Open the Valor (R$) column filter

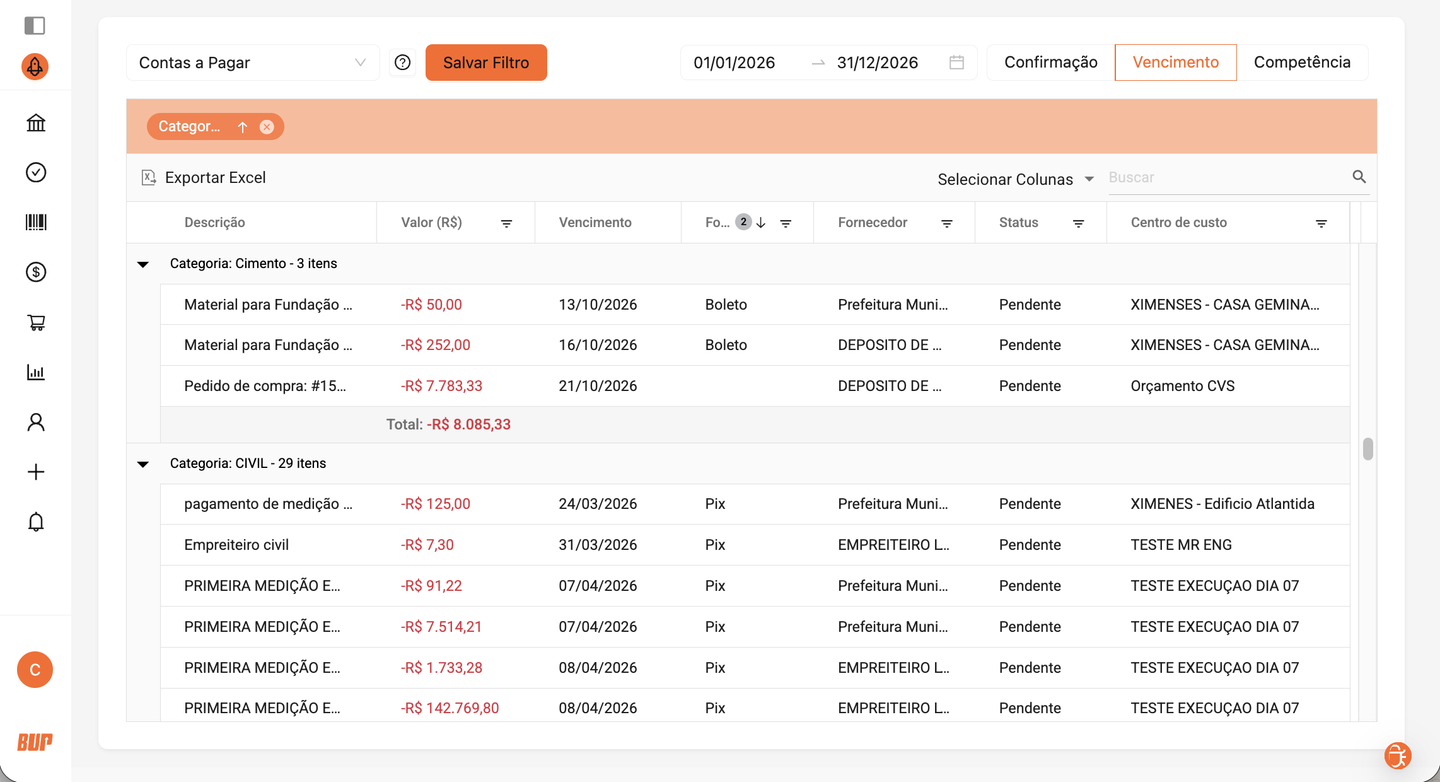click(x=506, y=223)
